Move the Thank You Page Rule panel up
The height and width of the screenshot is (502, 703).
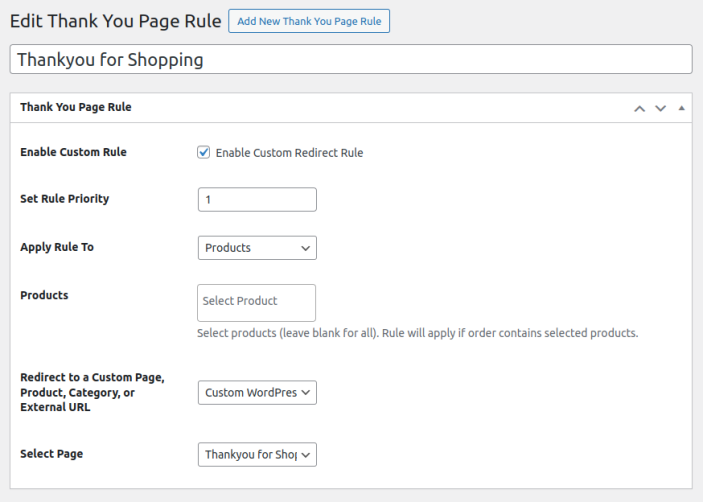click(x=640, y=108)
